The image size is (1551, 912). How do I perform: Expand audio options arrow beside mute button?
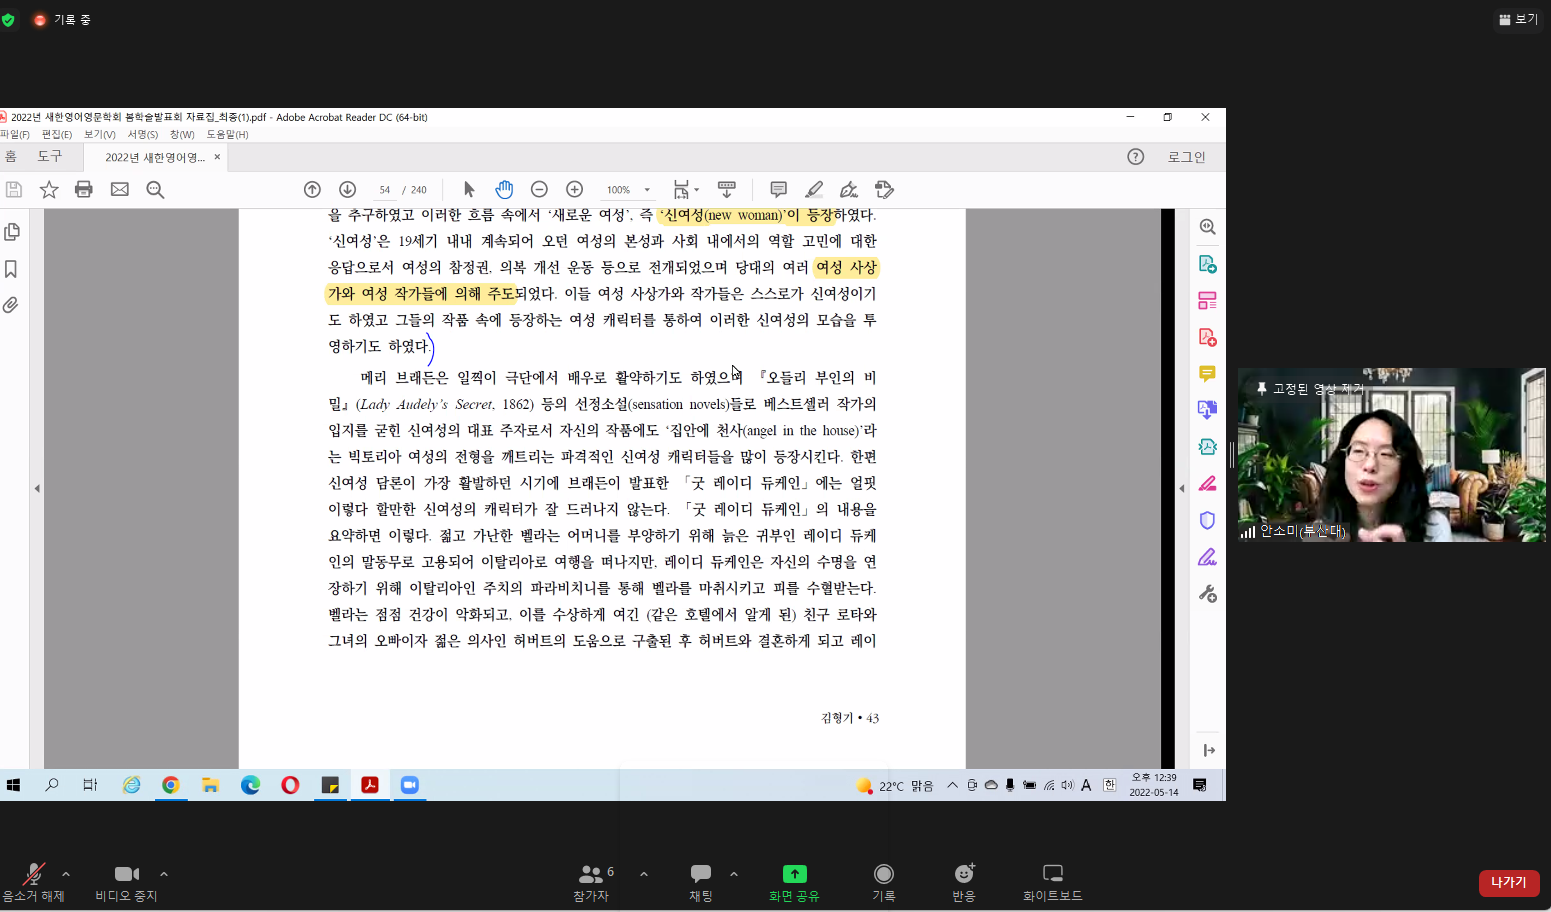point(66,874)
